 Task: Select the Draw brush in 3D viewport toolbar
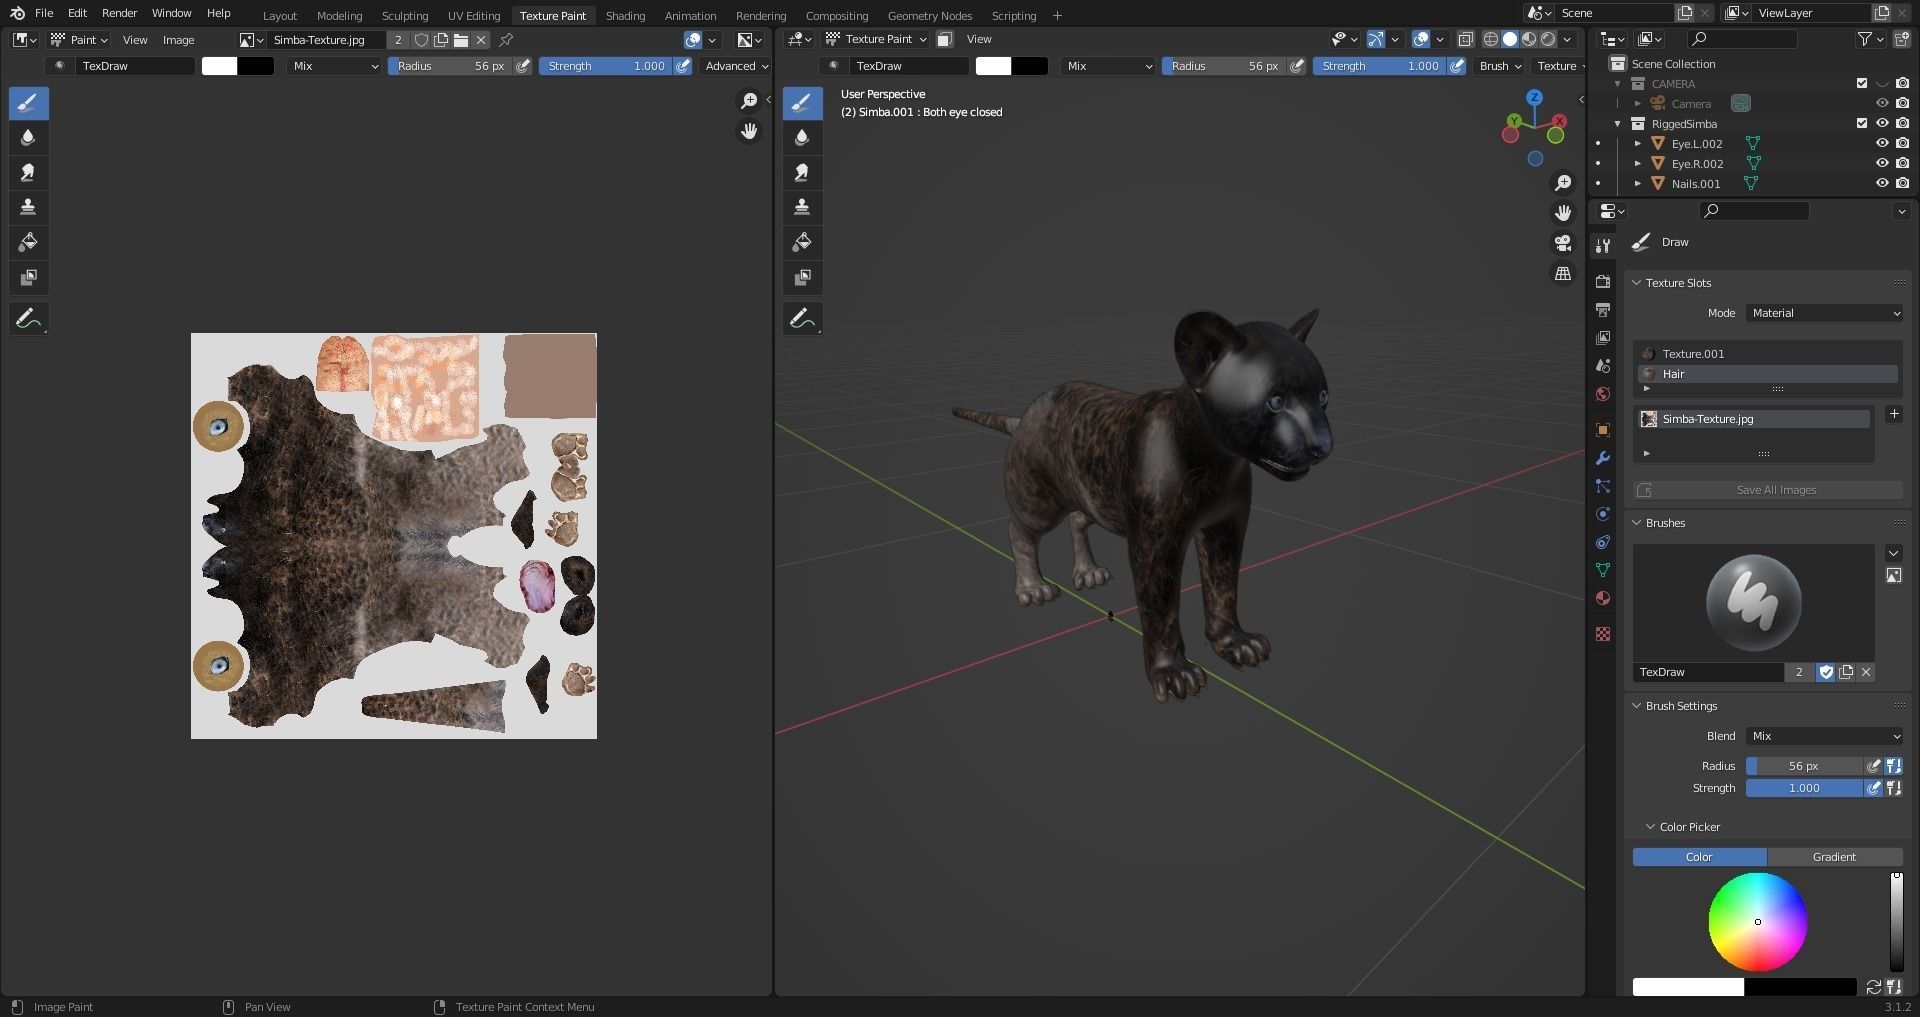[802, 103]
